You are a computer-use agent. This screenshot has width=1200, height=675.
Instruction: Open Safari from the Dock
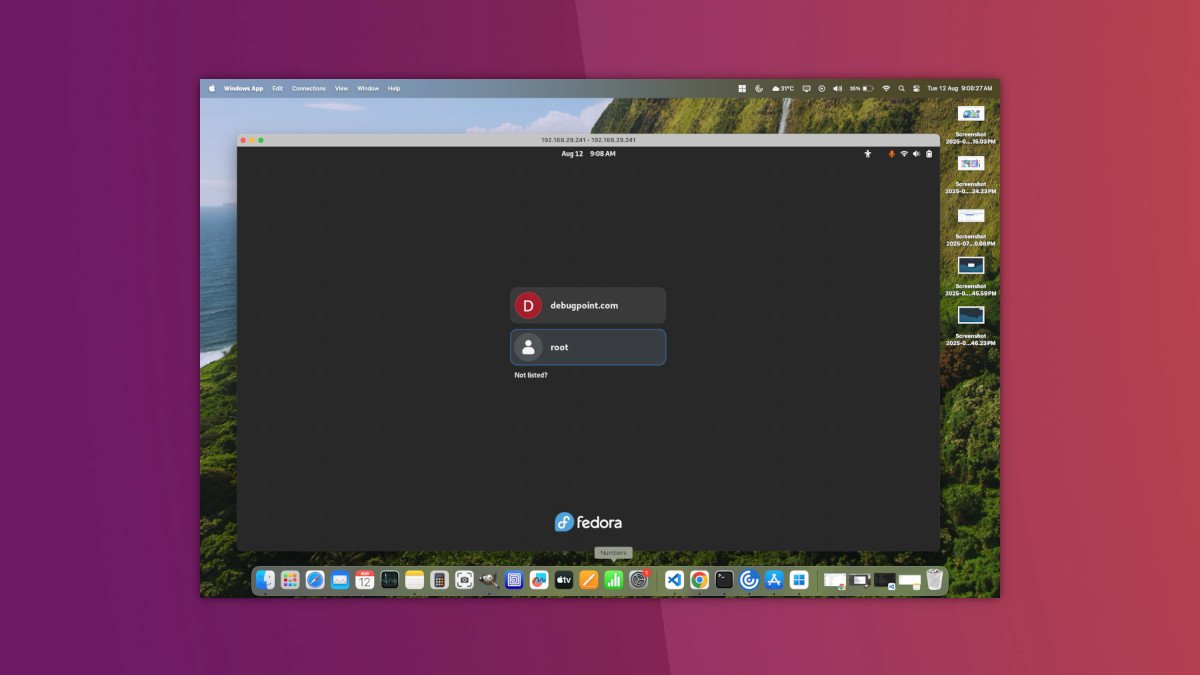tap(315, 580)
